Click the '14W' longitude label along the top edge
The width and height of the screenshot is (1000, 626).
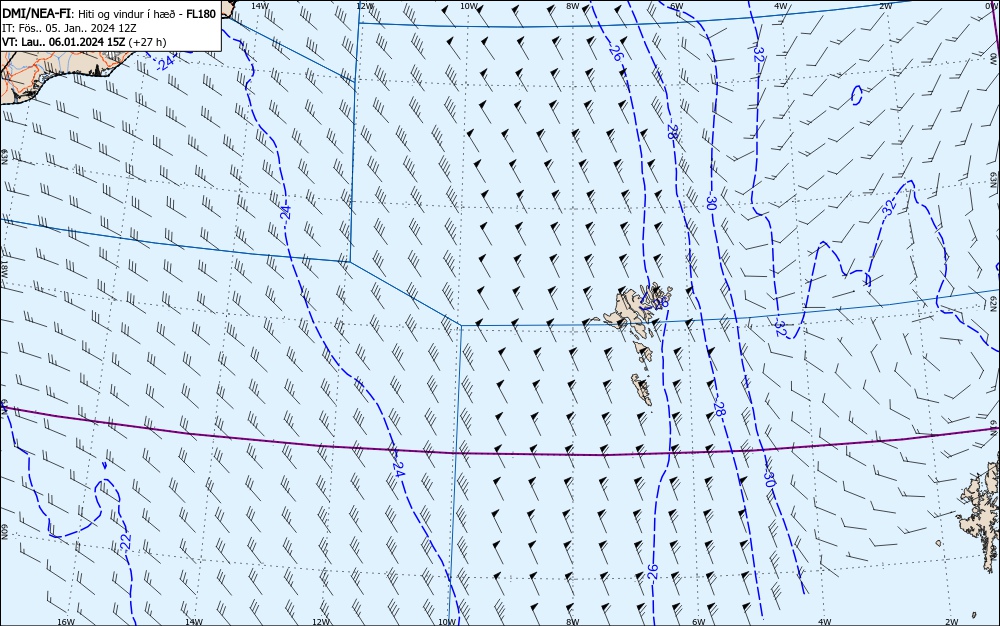coord(259,5)
